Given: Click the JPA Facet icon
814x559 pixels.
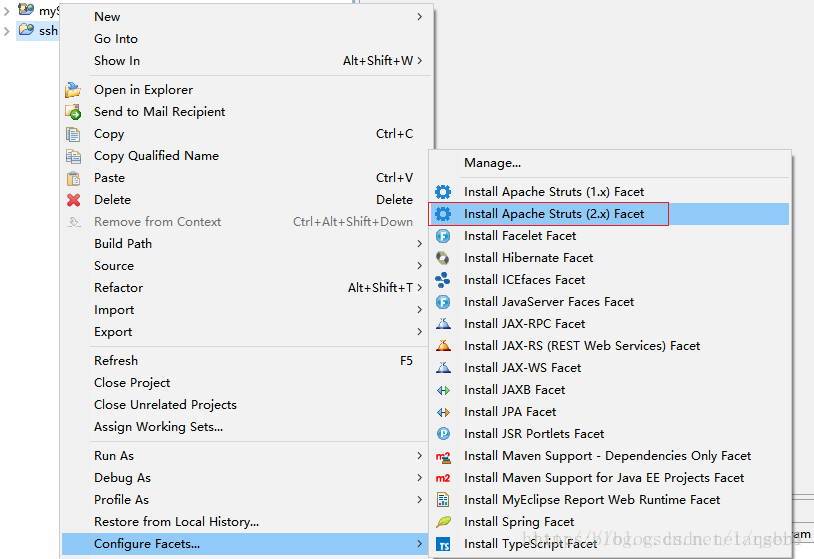Looking at the screenshot, I should coord(443,412).
